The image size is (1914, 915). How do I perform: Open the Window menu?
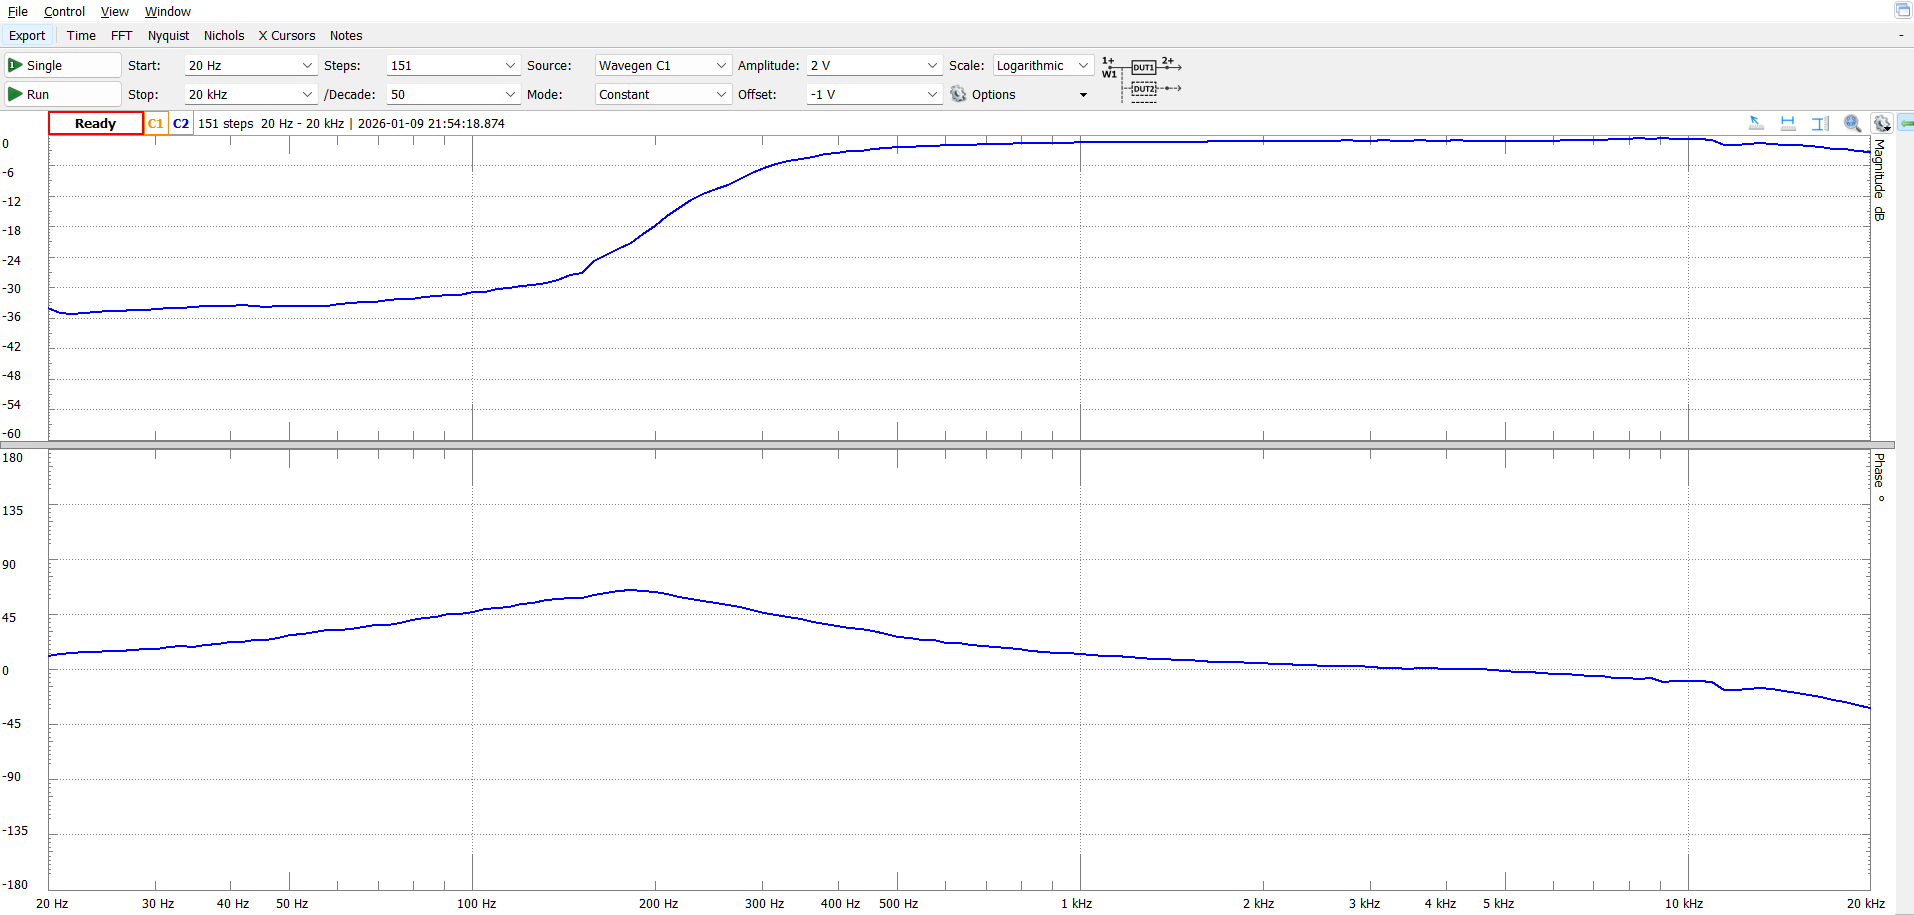coord(167,12)
